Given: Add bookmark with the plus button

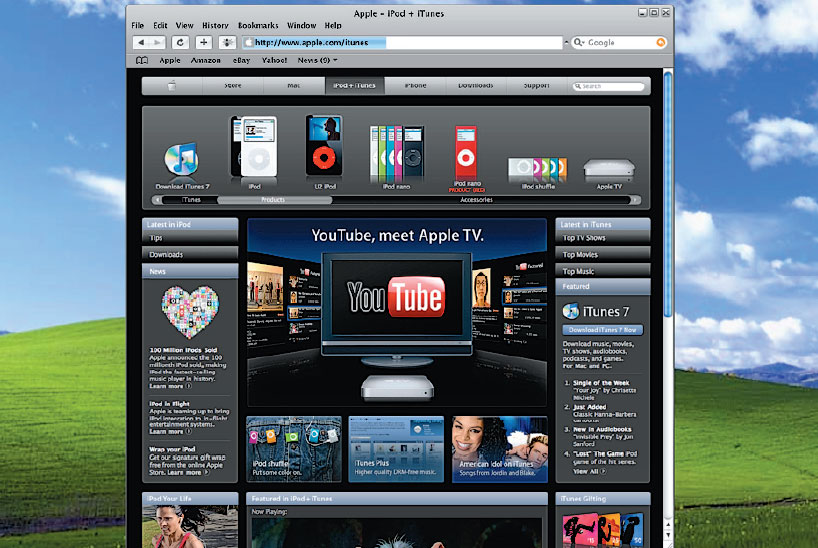Looking at the screenshot, I should pyautogui.click(x=204, y=42).
